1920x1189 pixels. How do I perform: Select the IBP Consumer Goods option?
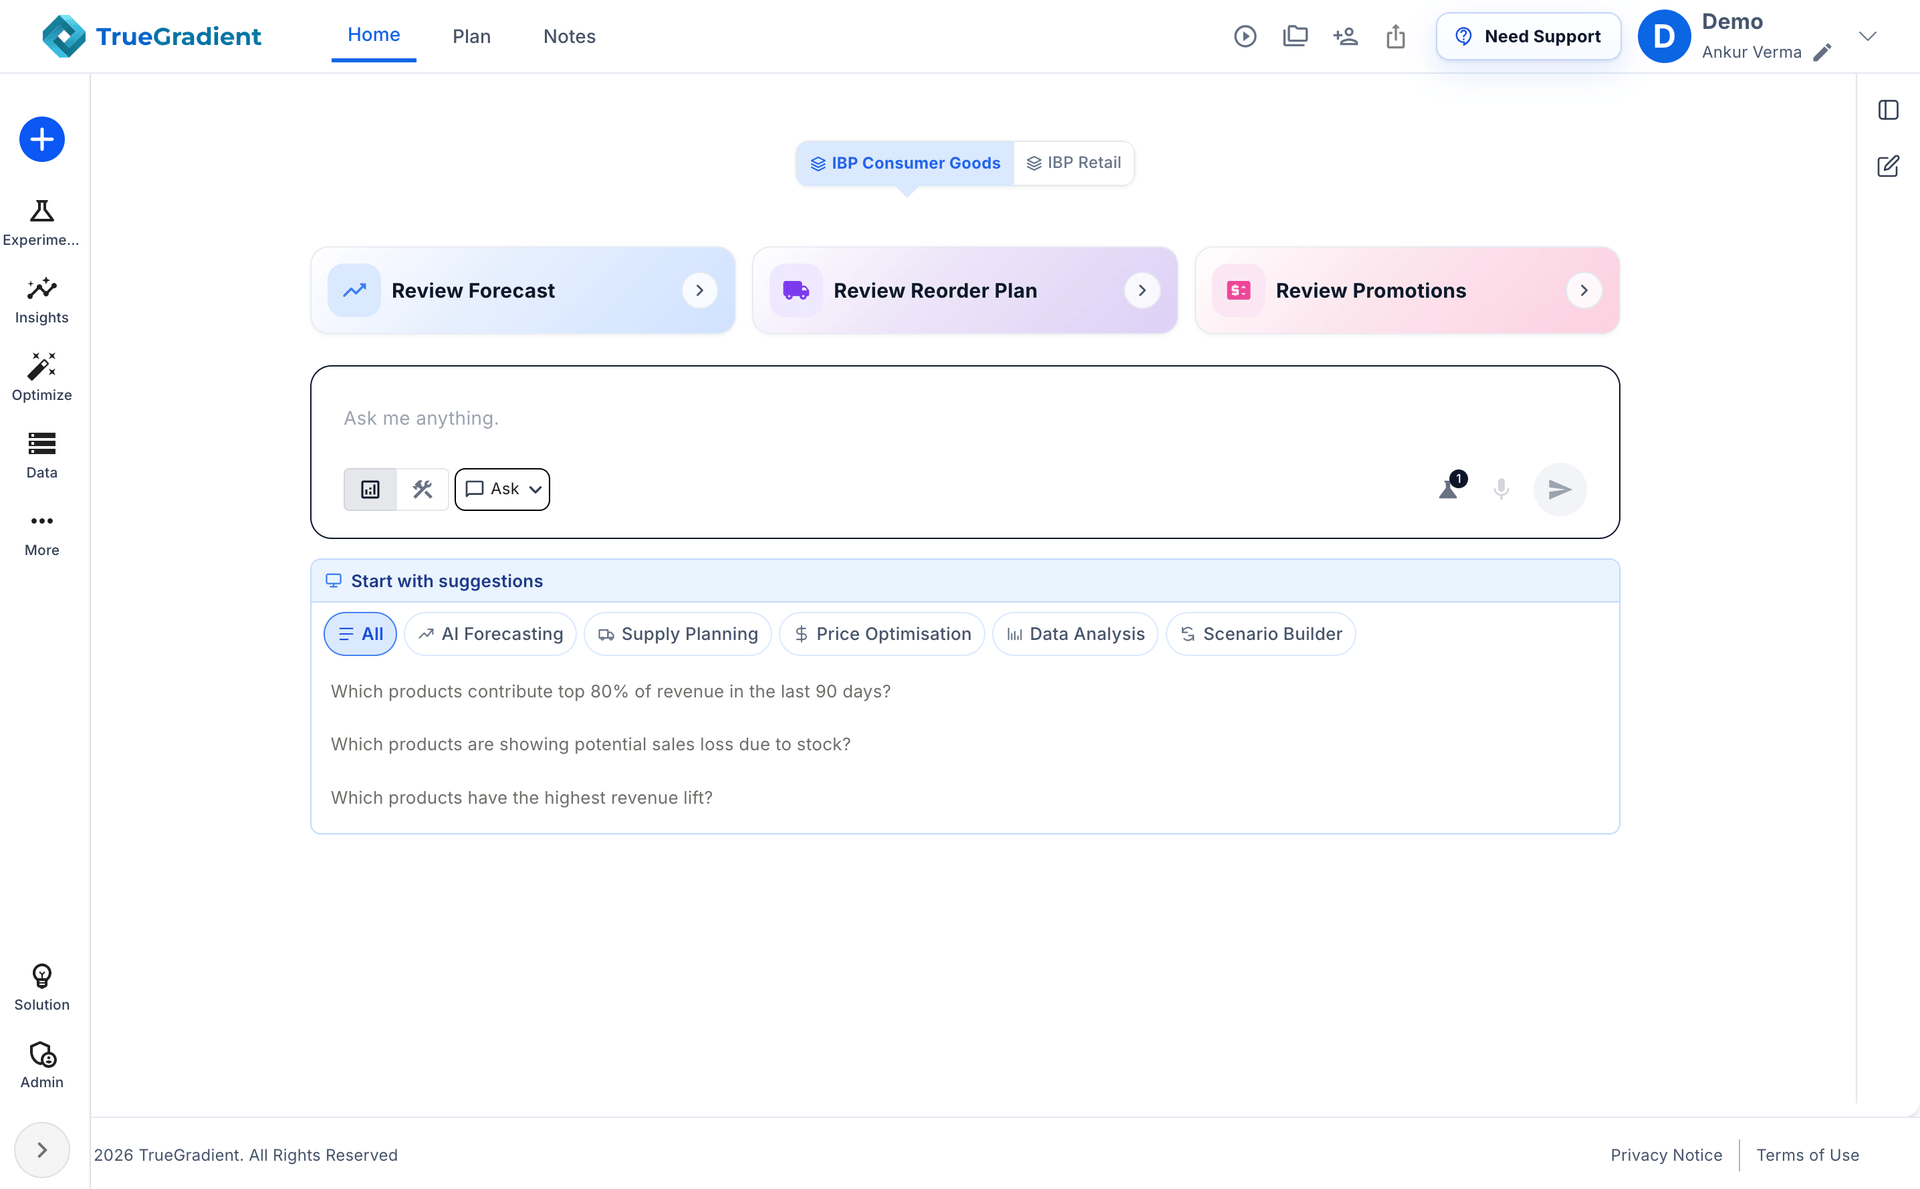tap(905, 163)
